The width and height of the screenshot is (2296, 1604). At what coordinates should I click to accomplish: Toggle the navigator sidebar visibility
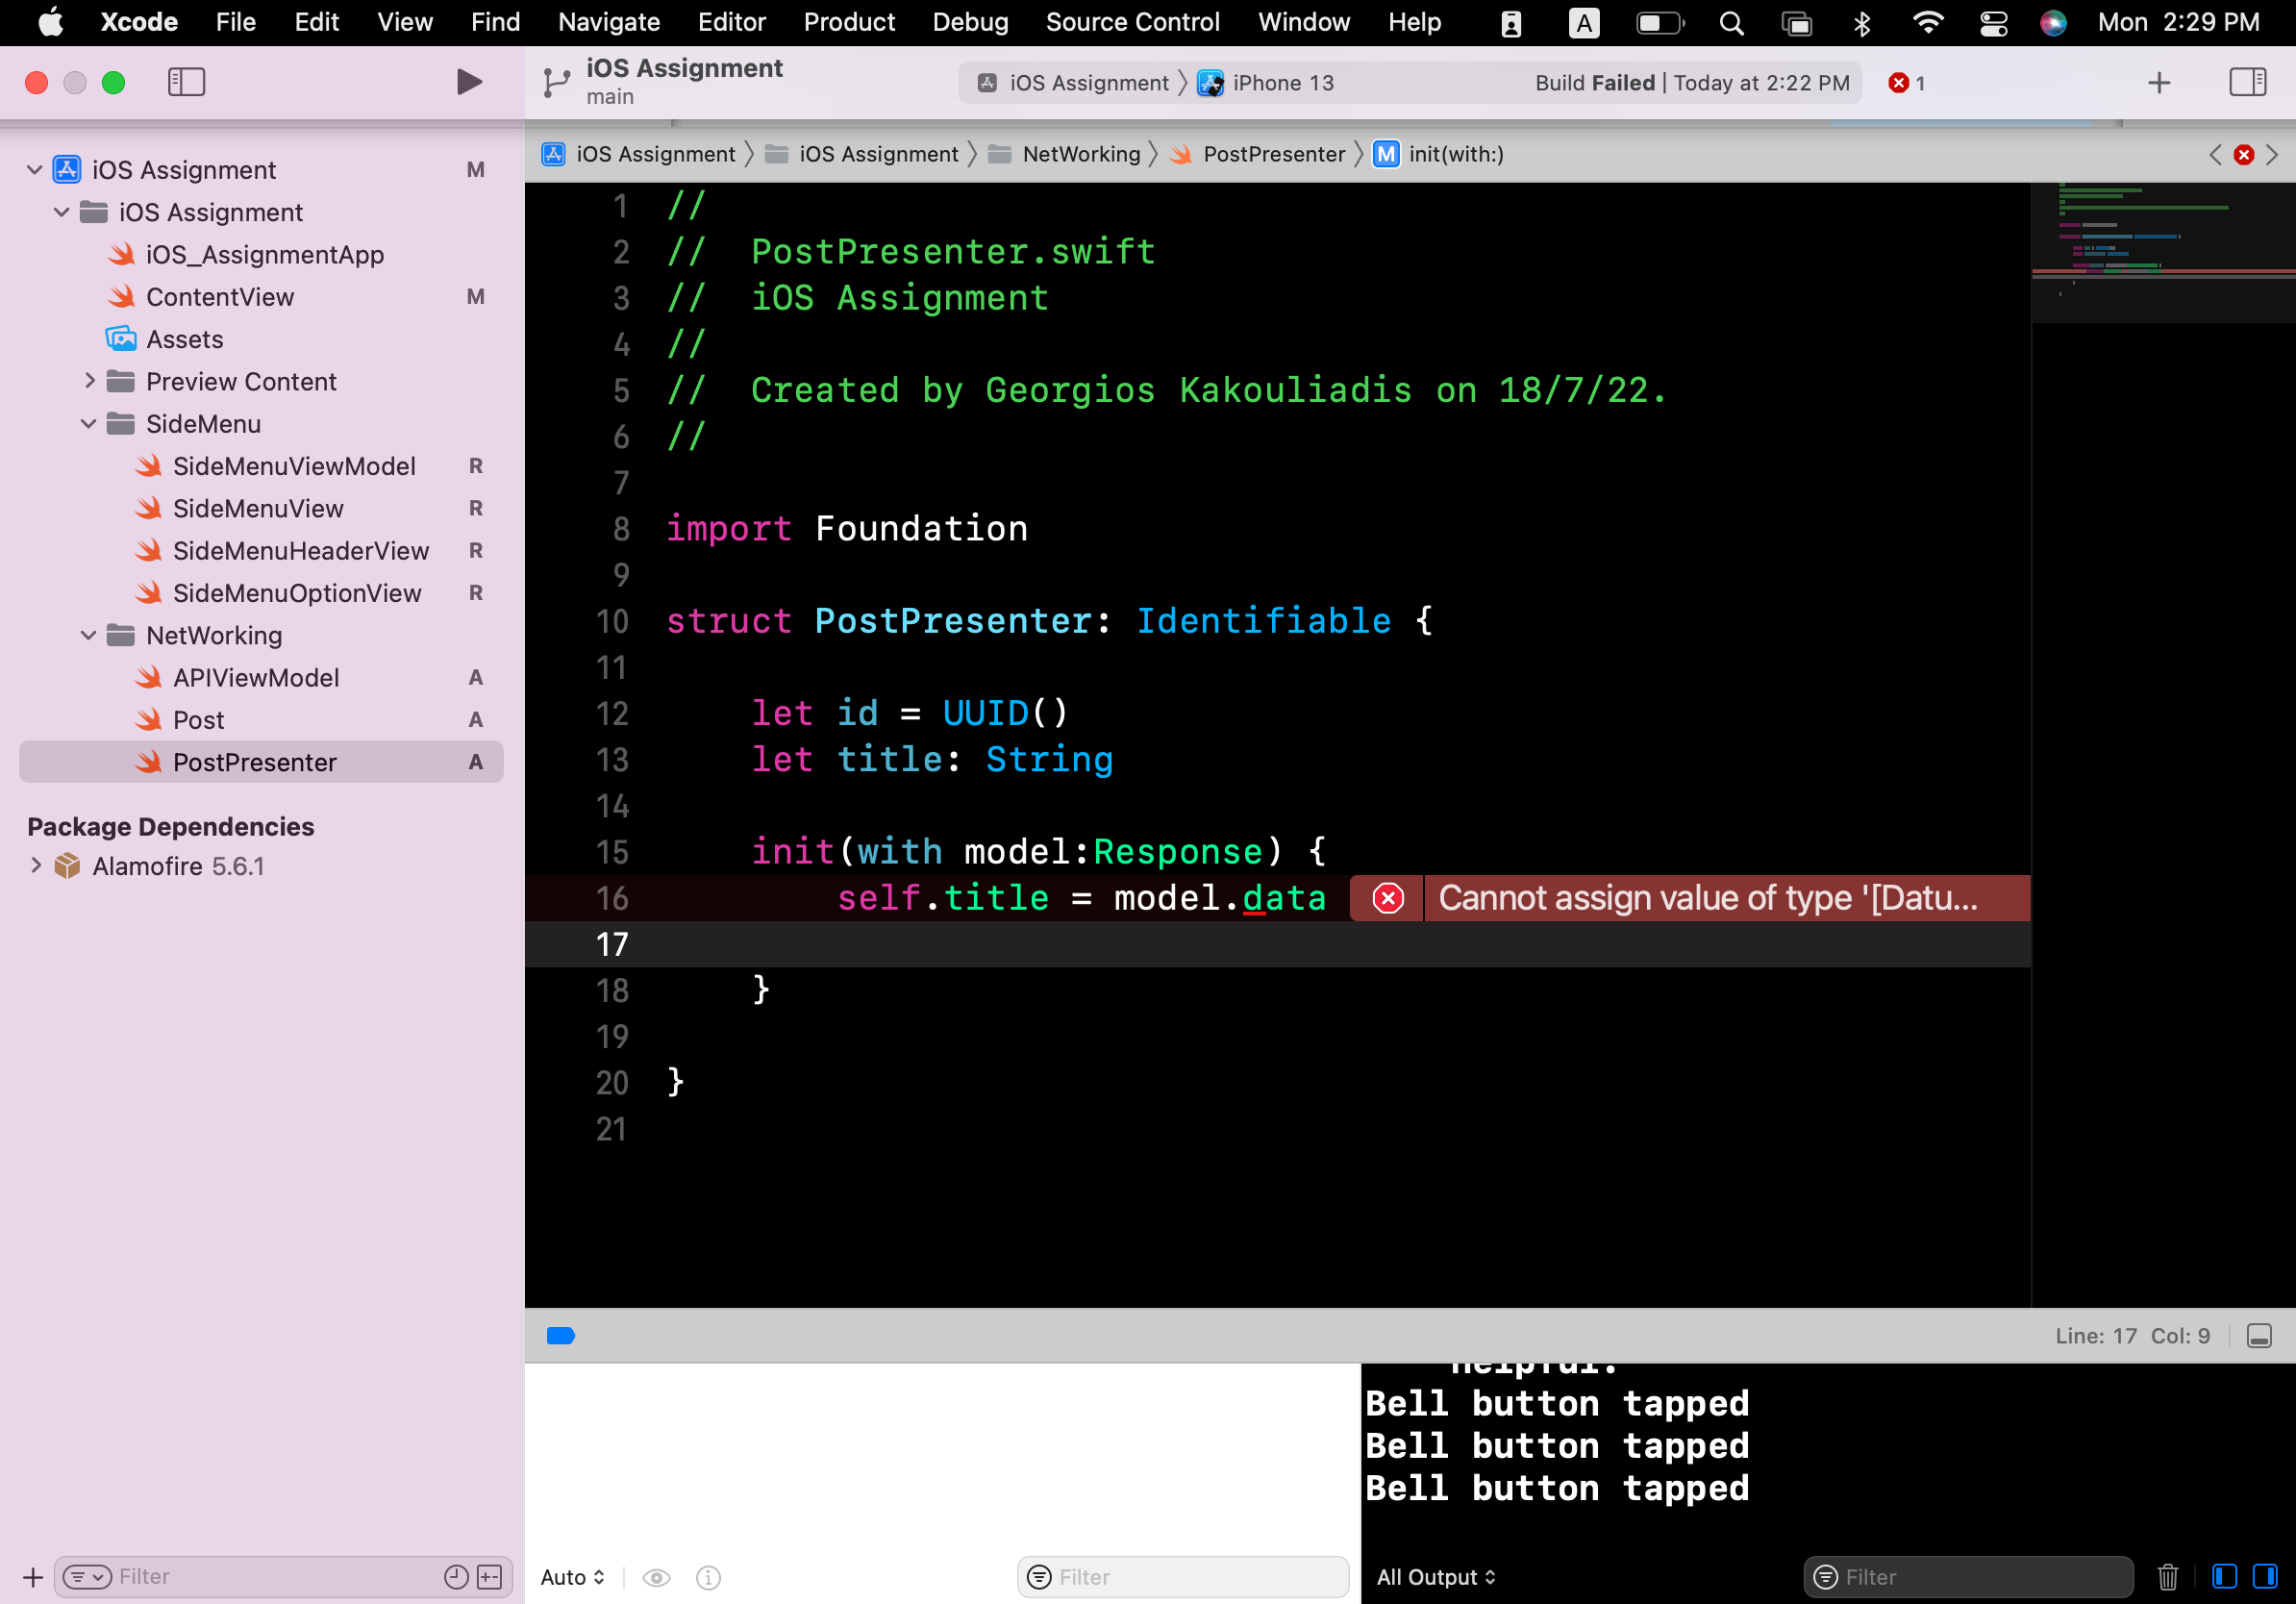186,82
